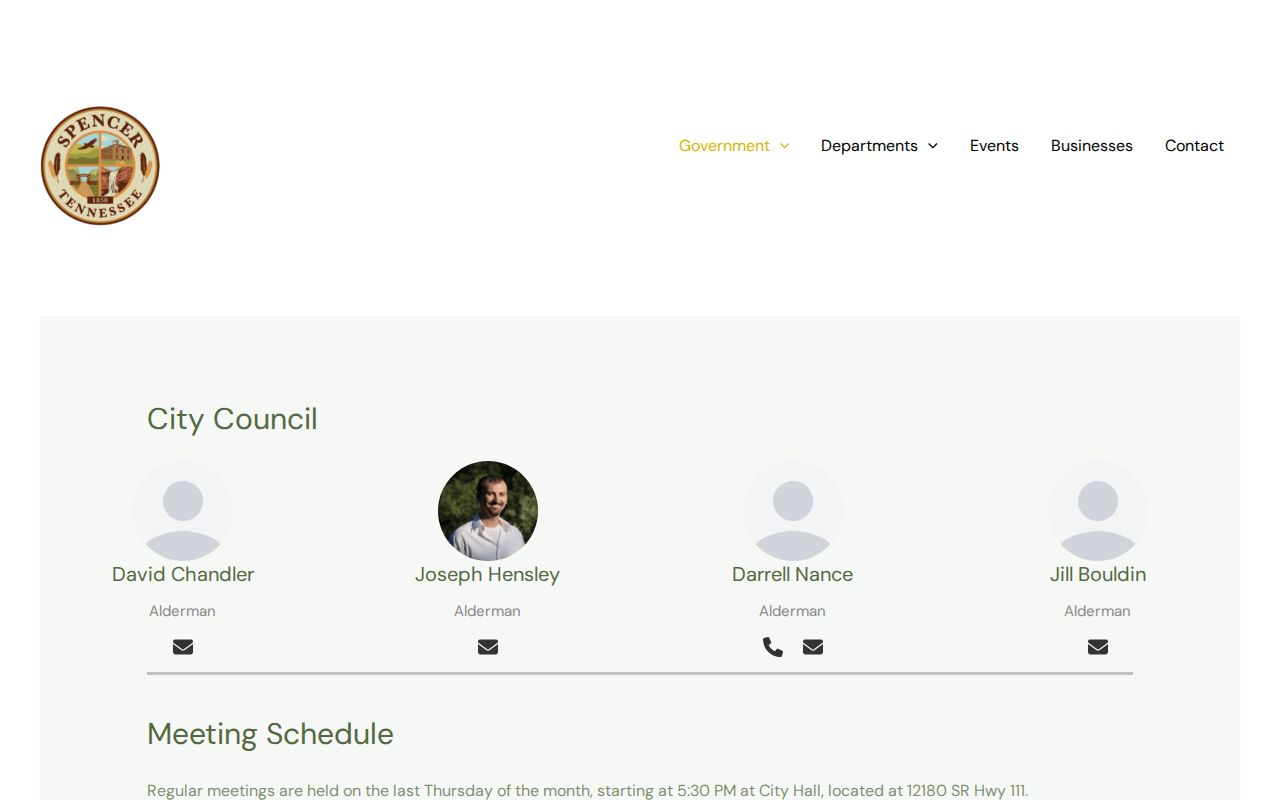Viewport: 1280px width, 800px height.
Task: Click the name David Chandler
Action: click(x=183, y=575)
